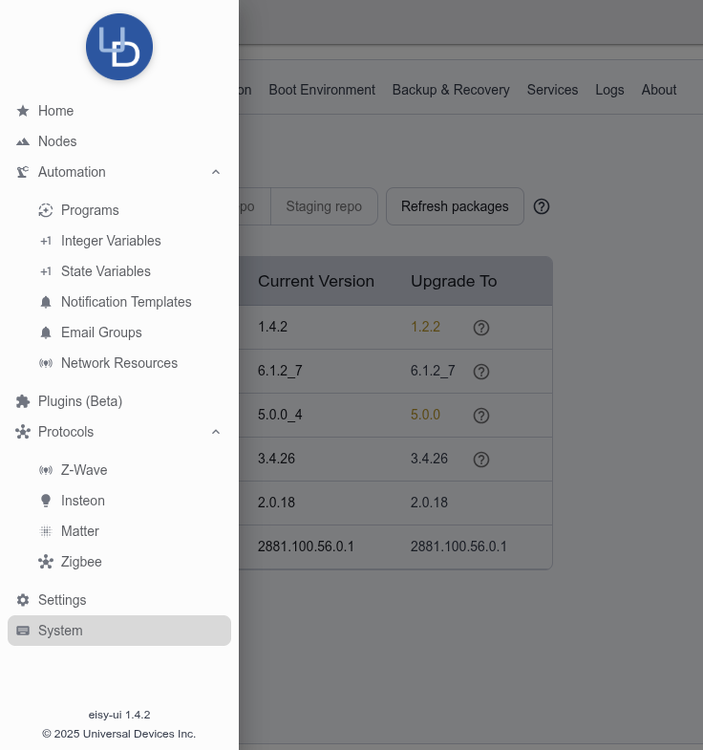Click the Zigbee hub icon
The image size is (703, 750).
pyautogui.click(x=46, y=562)
